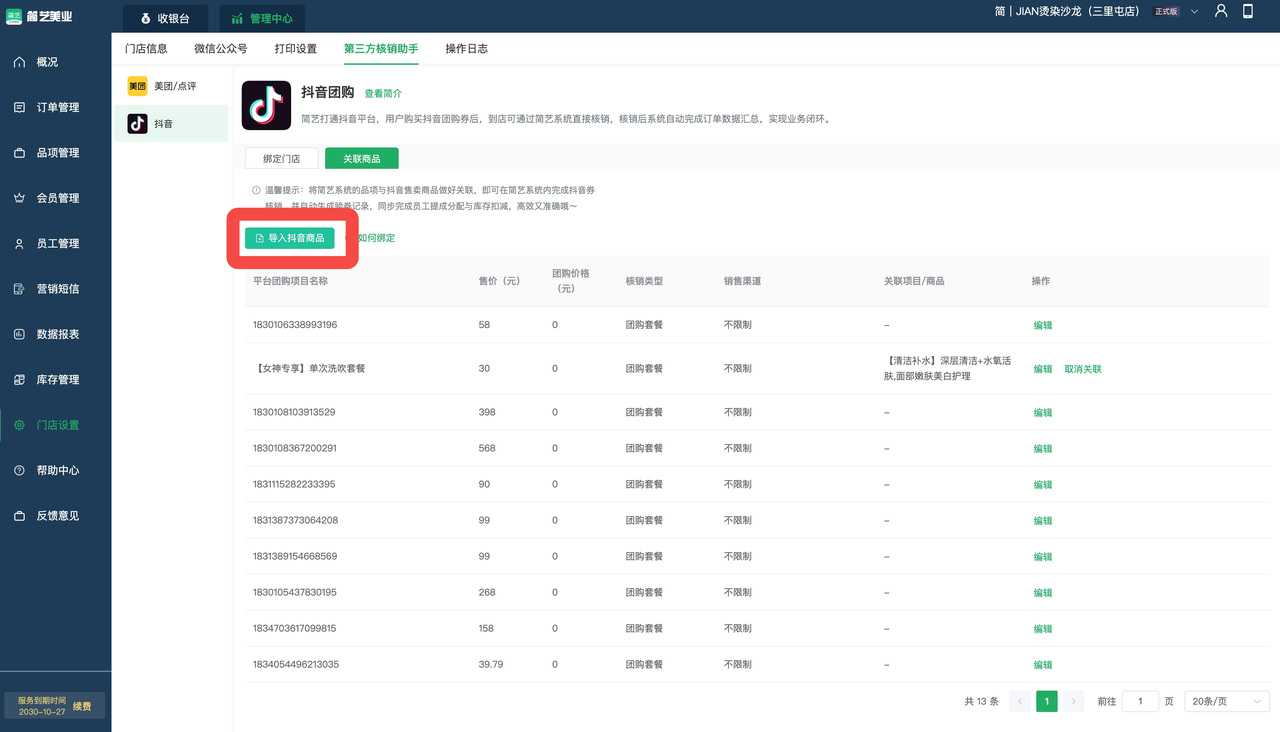Open 数据报表 in the sidebar
Screen dimensions: 1280x732
(57, 334)
